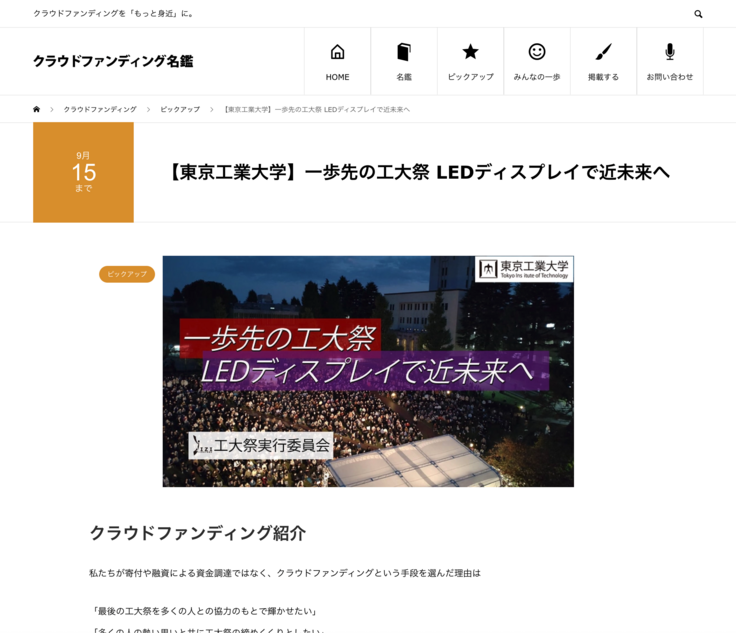Click the クラウドファンディング名鑑 site title
The height and width of the screenshot is (633, 736).
(113, 61)
